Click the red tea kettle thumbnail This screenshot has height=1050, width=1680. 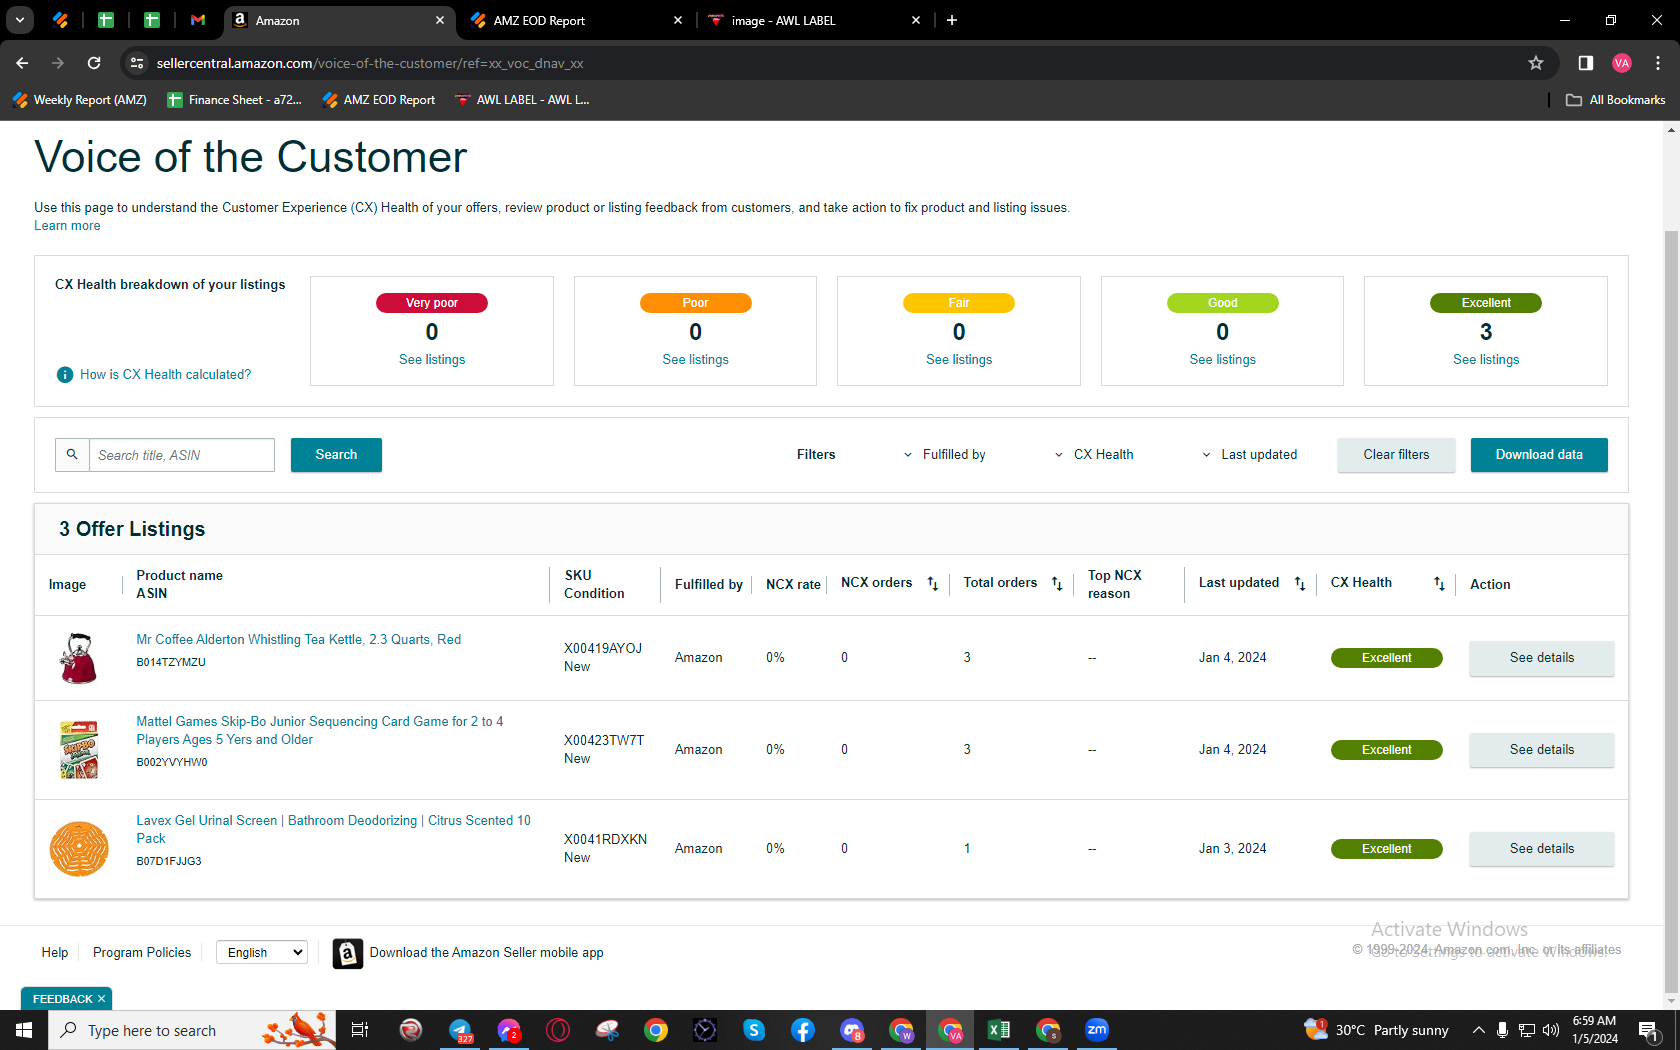(79, 658)
